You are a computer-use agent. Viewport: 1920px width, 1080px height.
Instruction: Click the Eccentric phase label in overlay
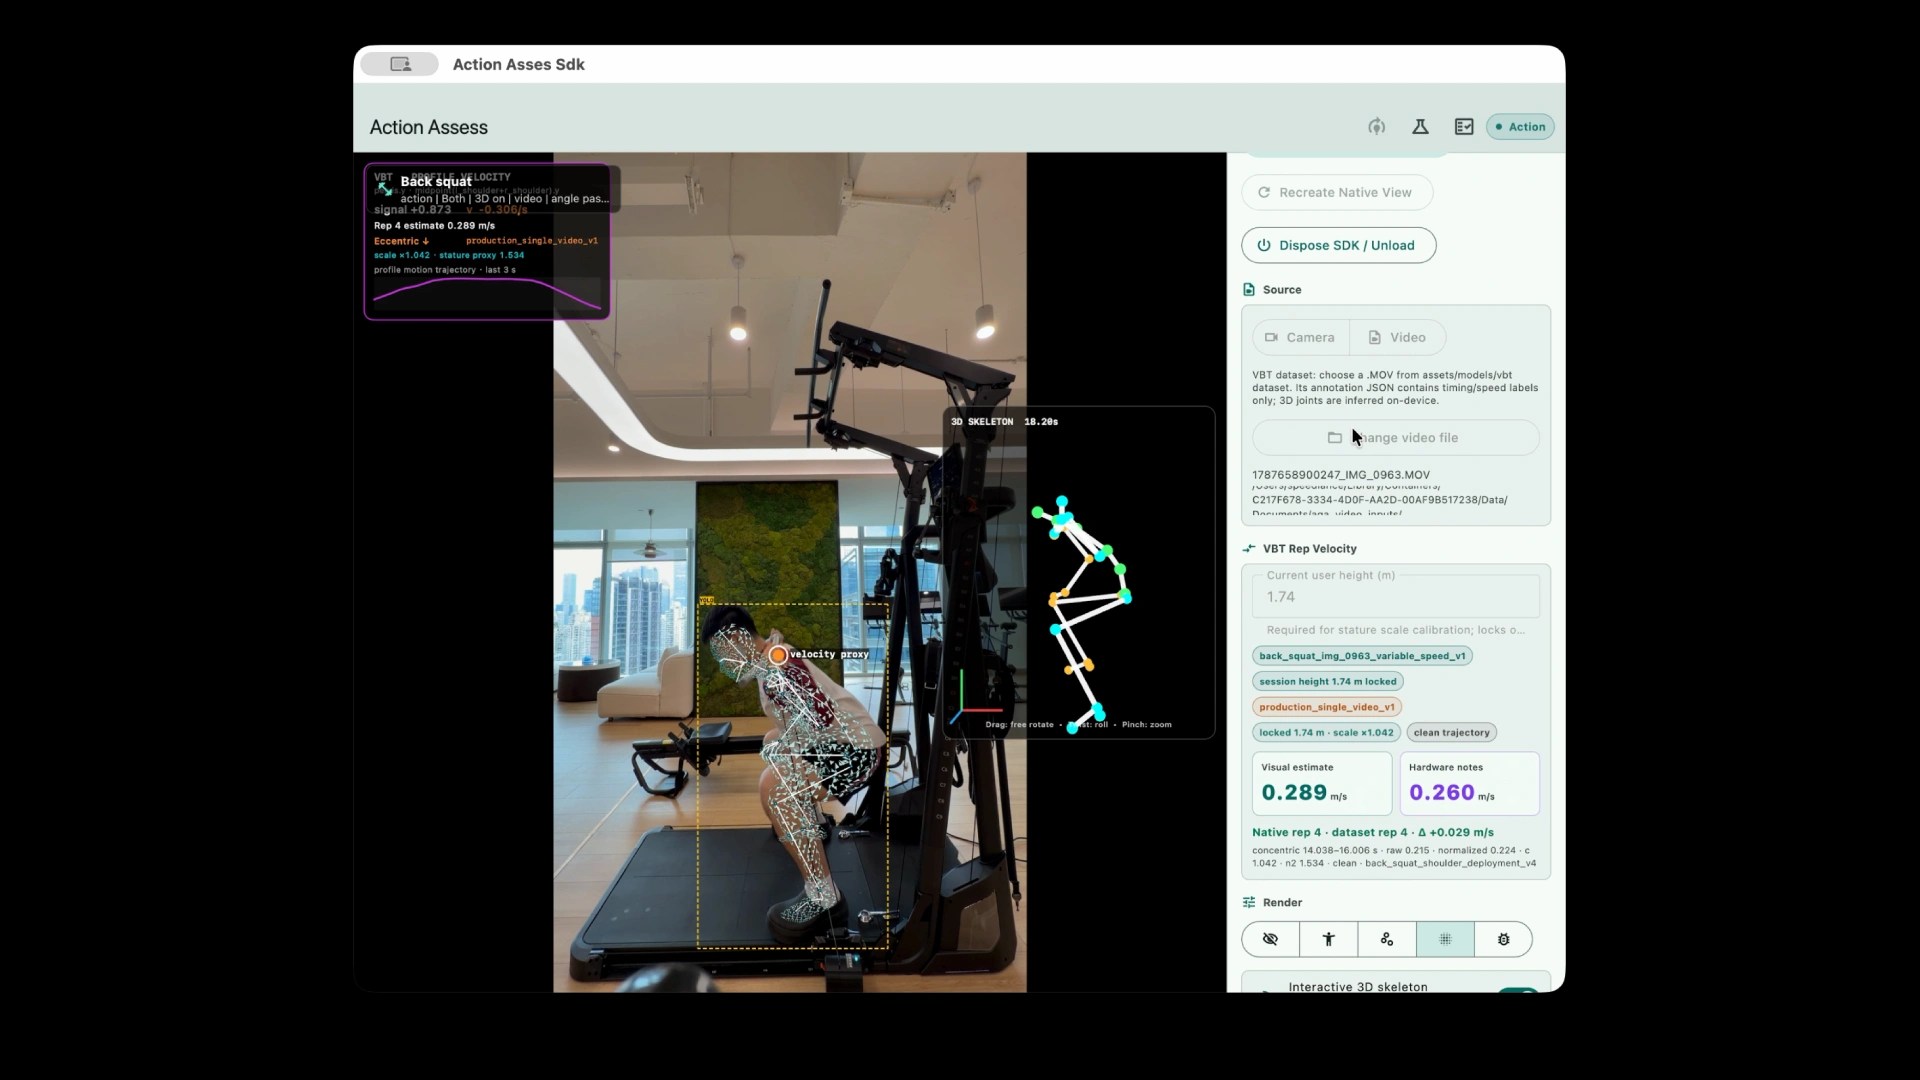(401, 241)
